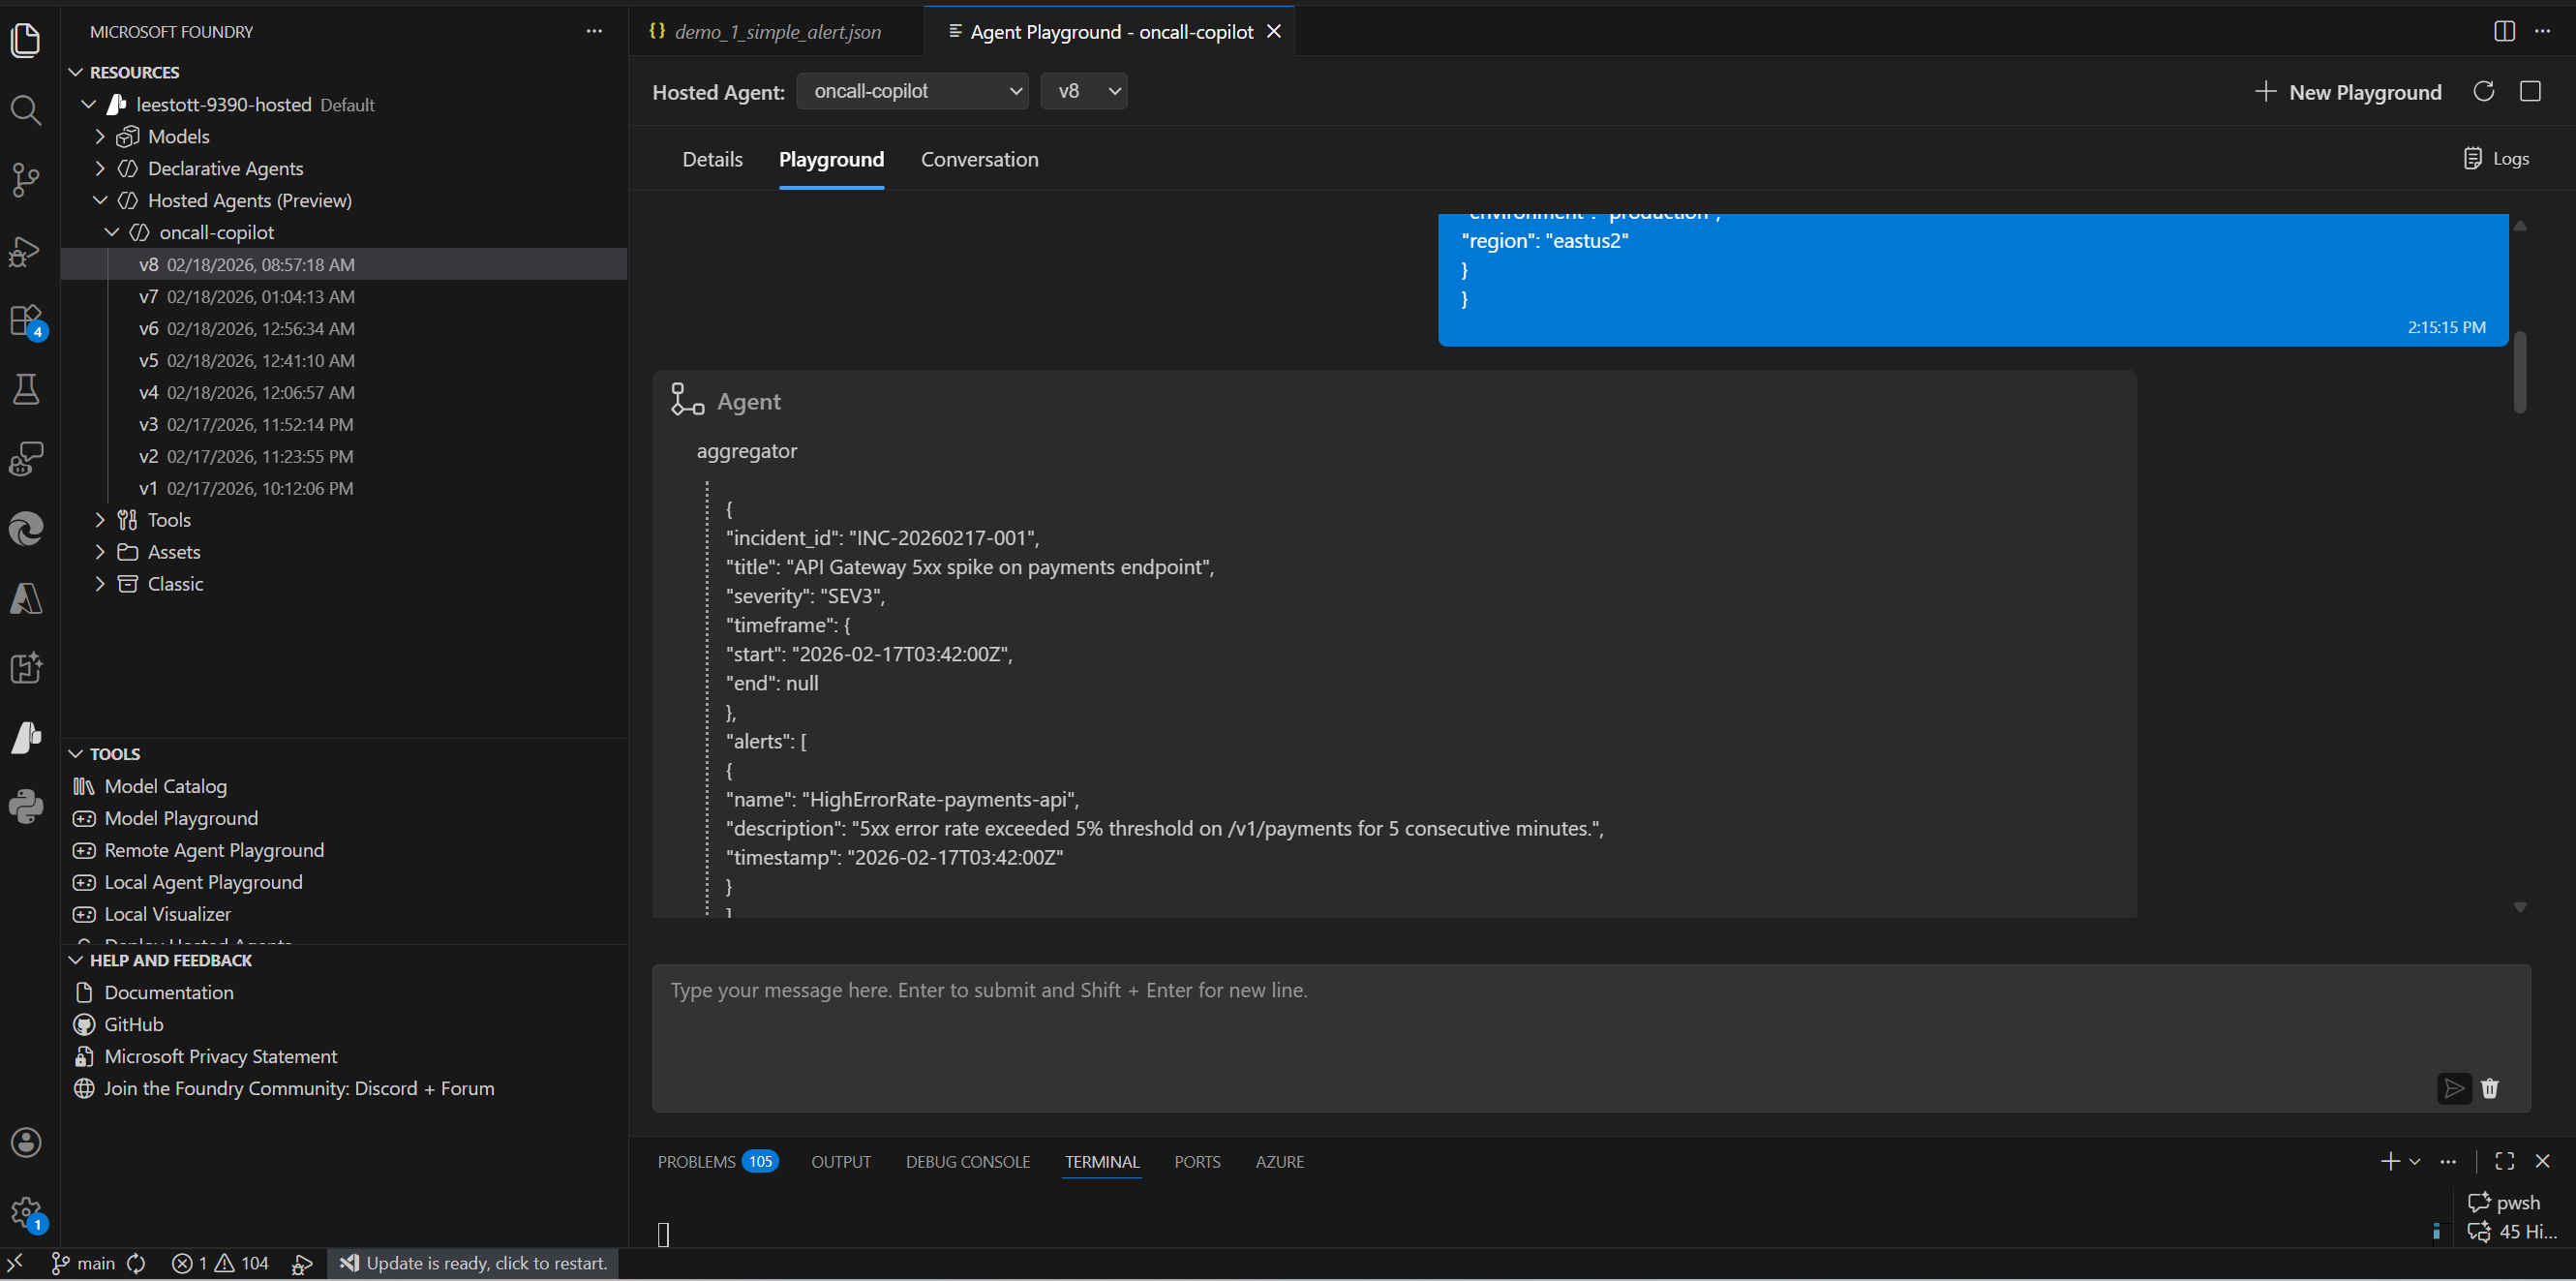Open Local Visualizer tool
This screenshot has height=1281, width=2576.
(x=168, y=914)
